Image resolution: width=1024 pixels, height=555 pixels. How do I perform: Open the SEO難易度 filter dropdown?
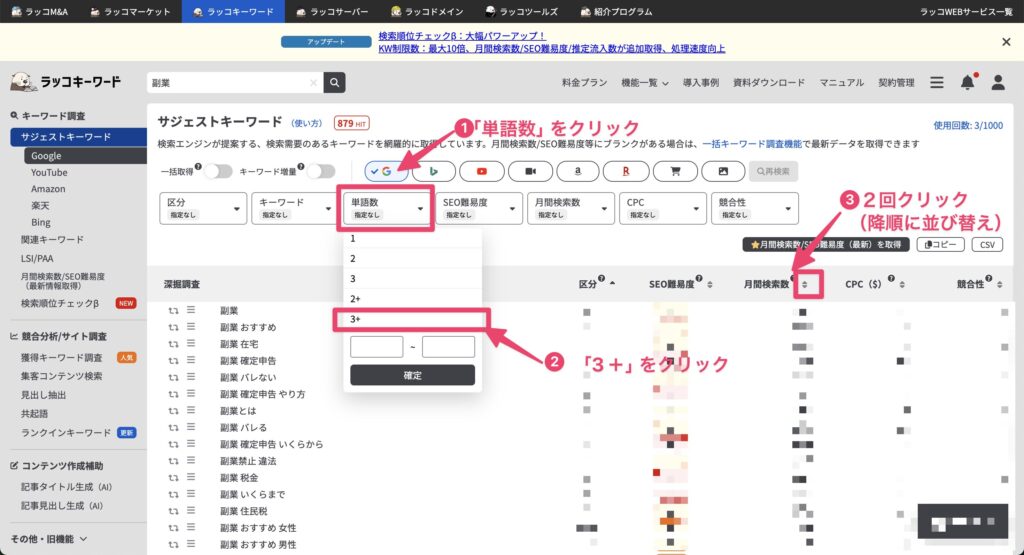coord(478,208)
